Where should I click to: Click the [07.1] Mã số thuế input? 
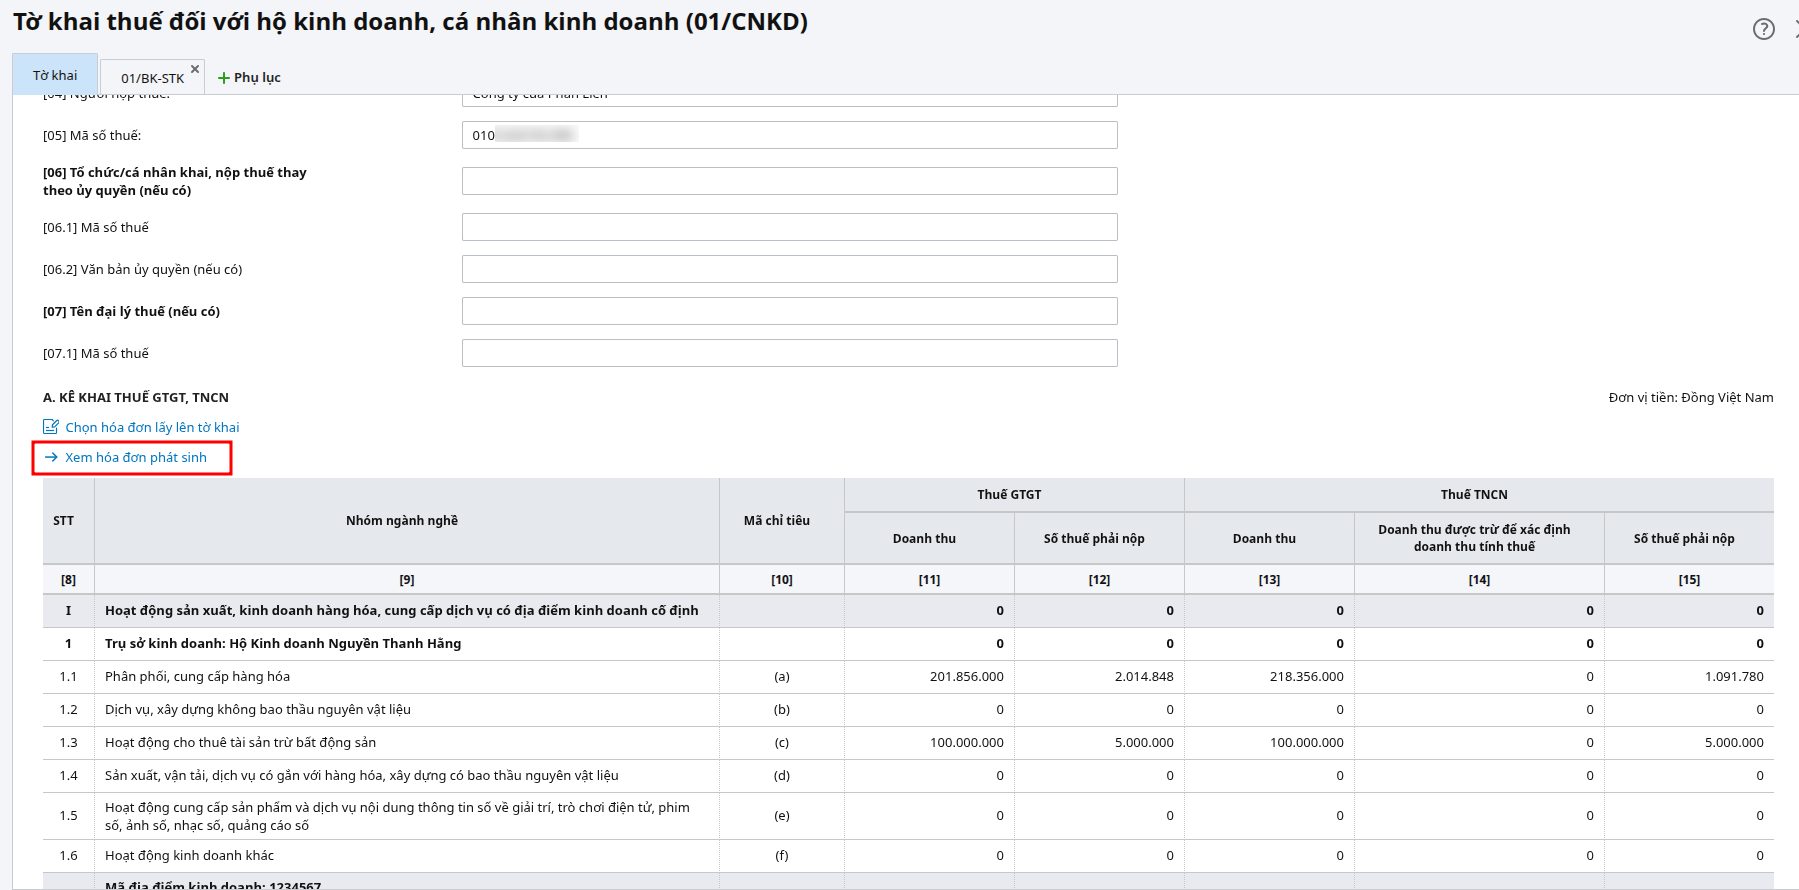[x=789, y=353]
